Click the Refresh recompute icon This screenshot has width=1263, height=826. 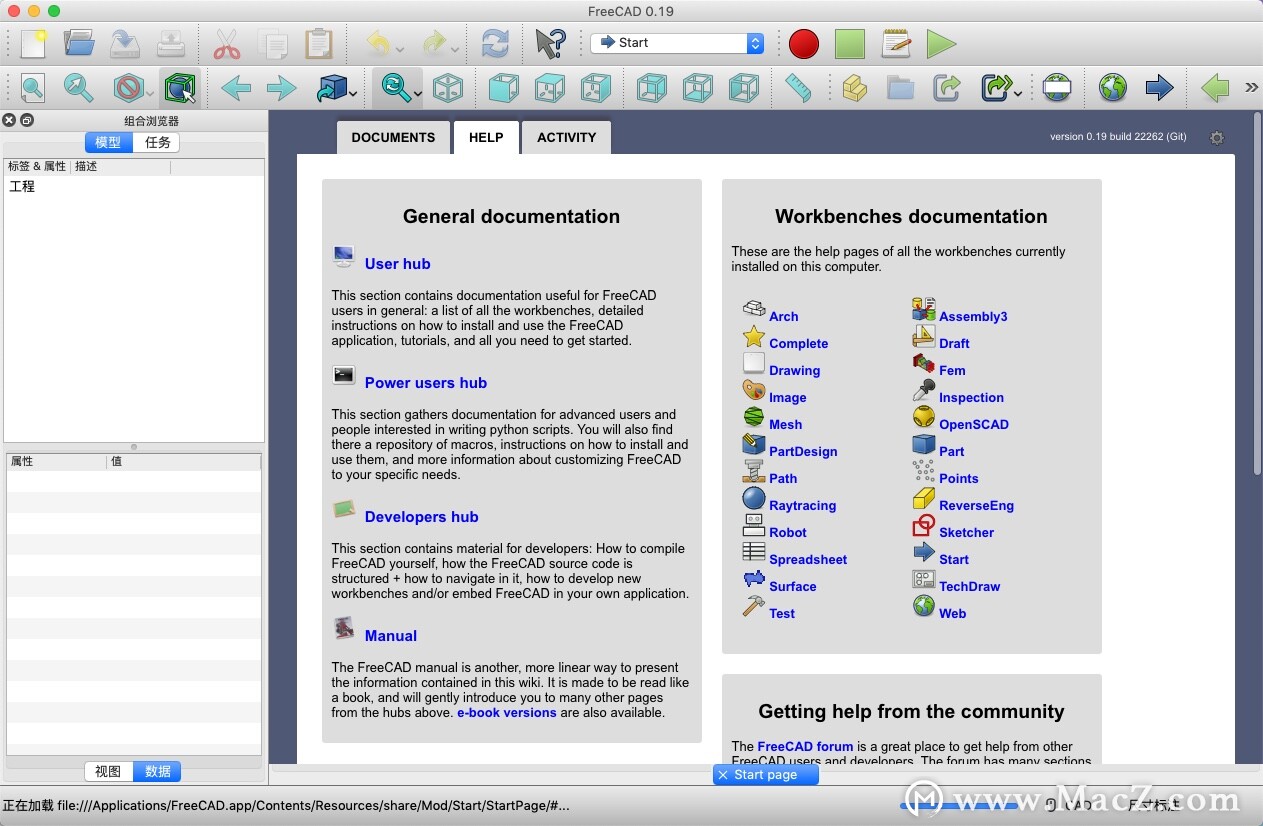pyautogui.click(x=494, y=43)
